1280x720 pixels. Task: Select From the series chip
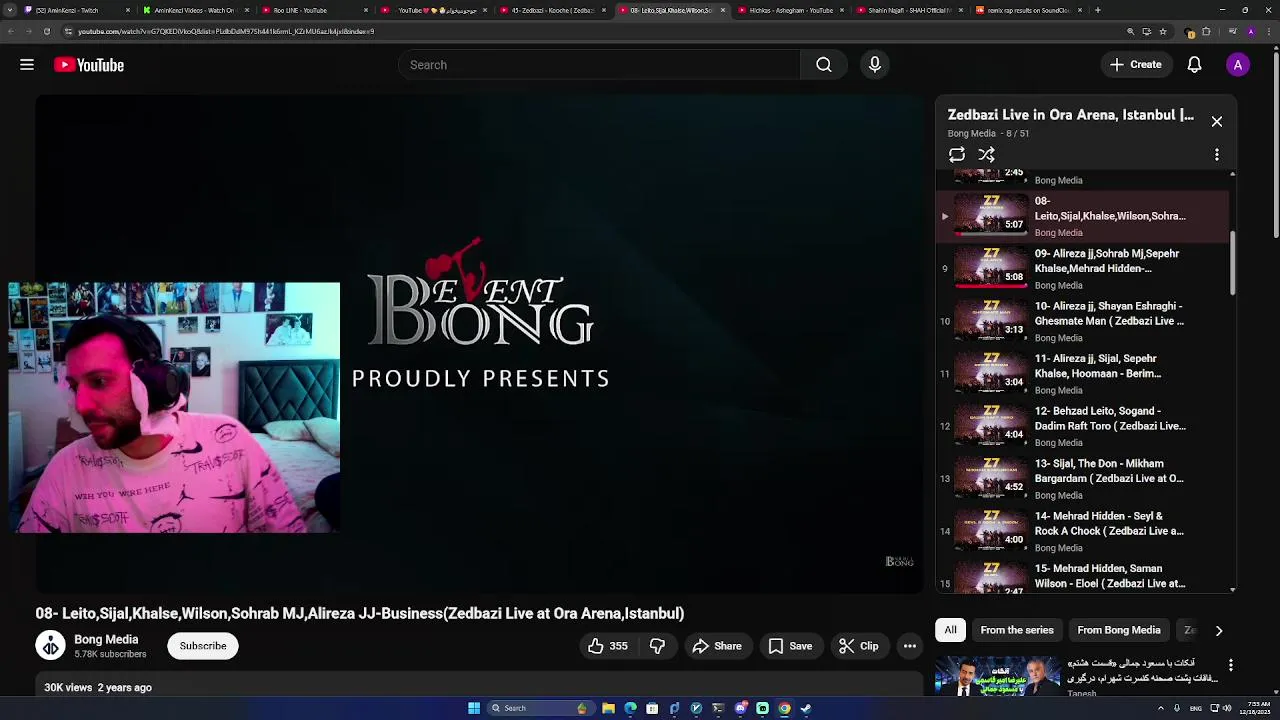(1017, 630)
